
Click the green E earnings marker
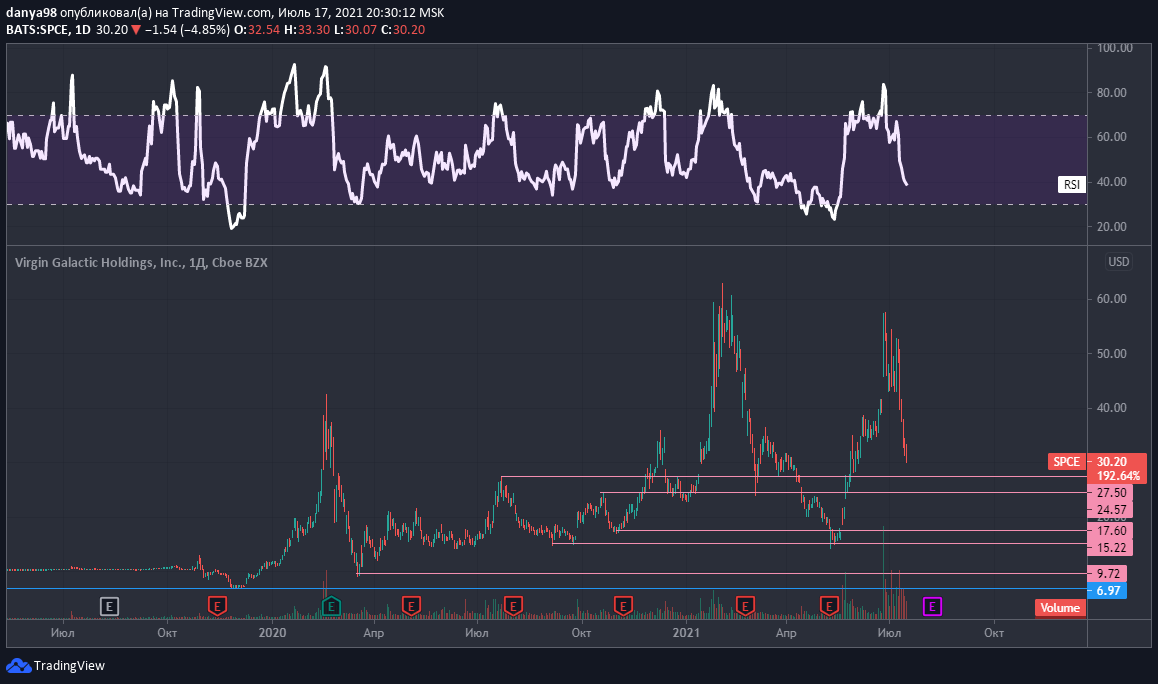(x=331, y=607)
